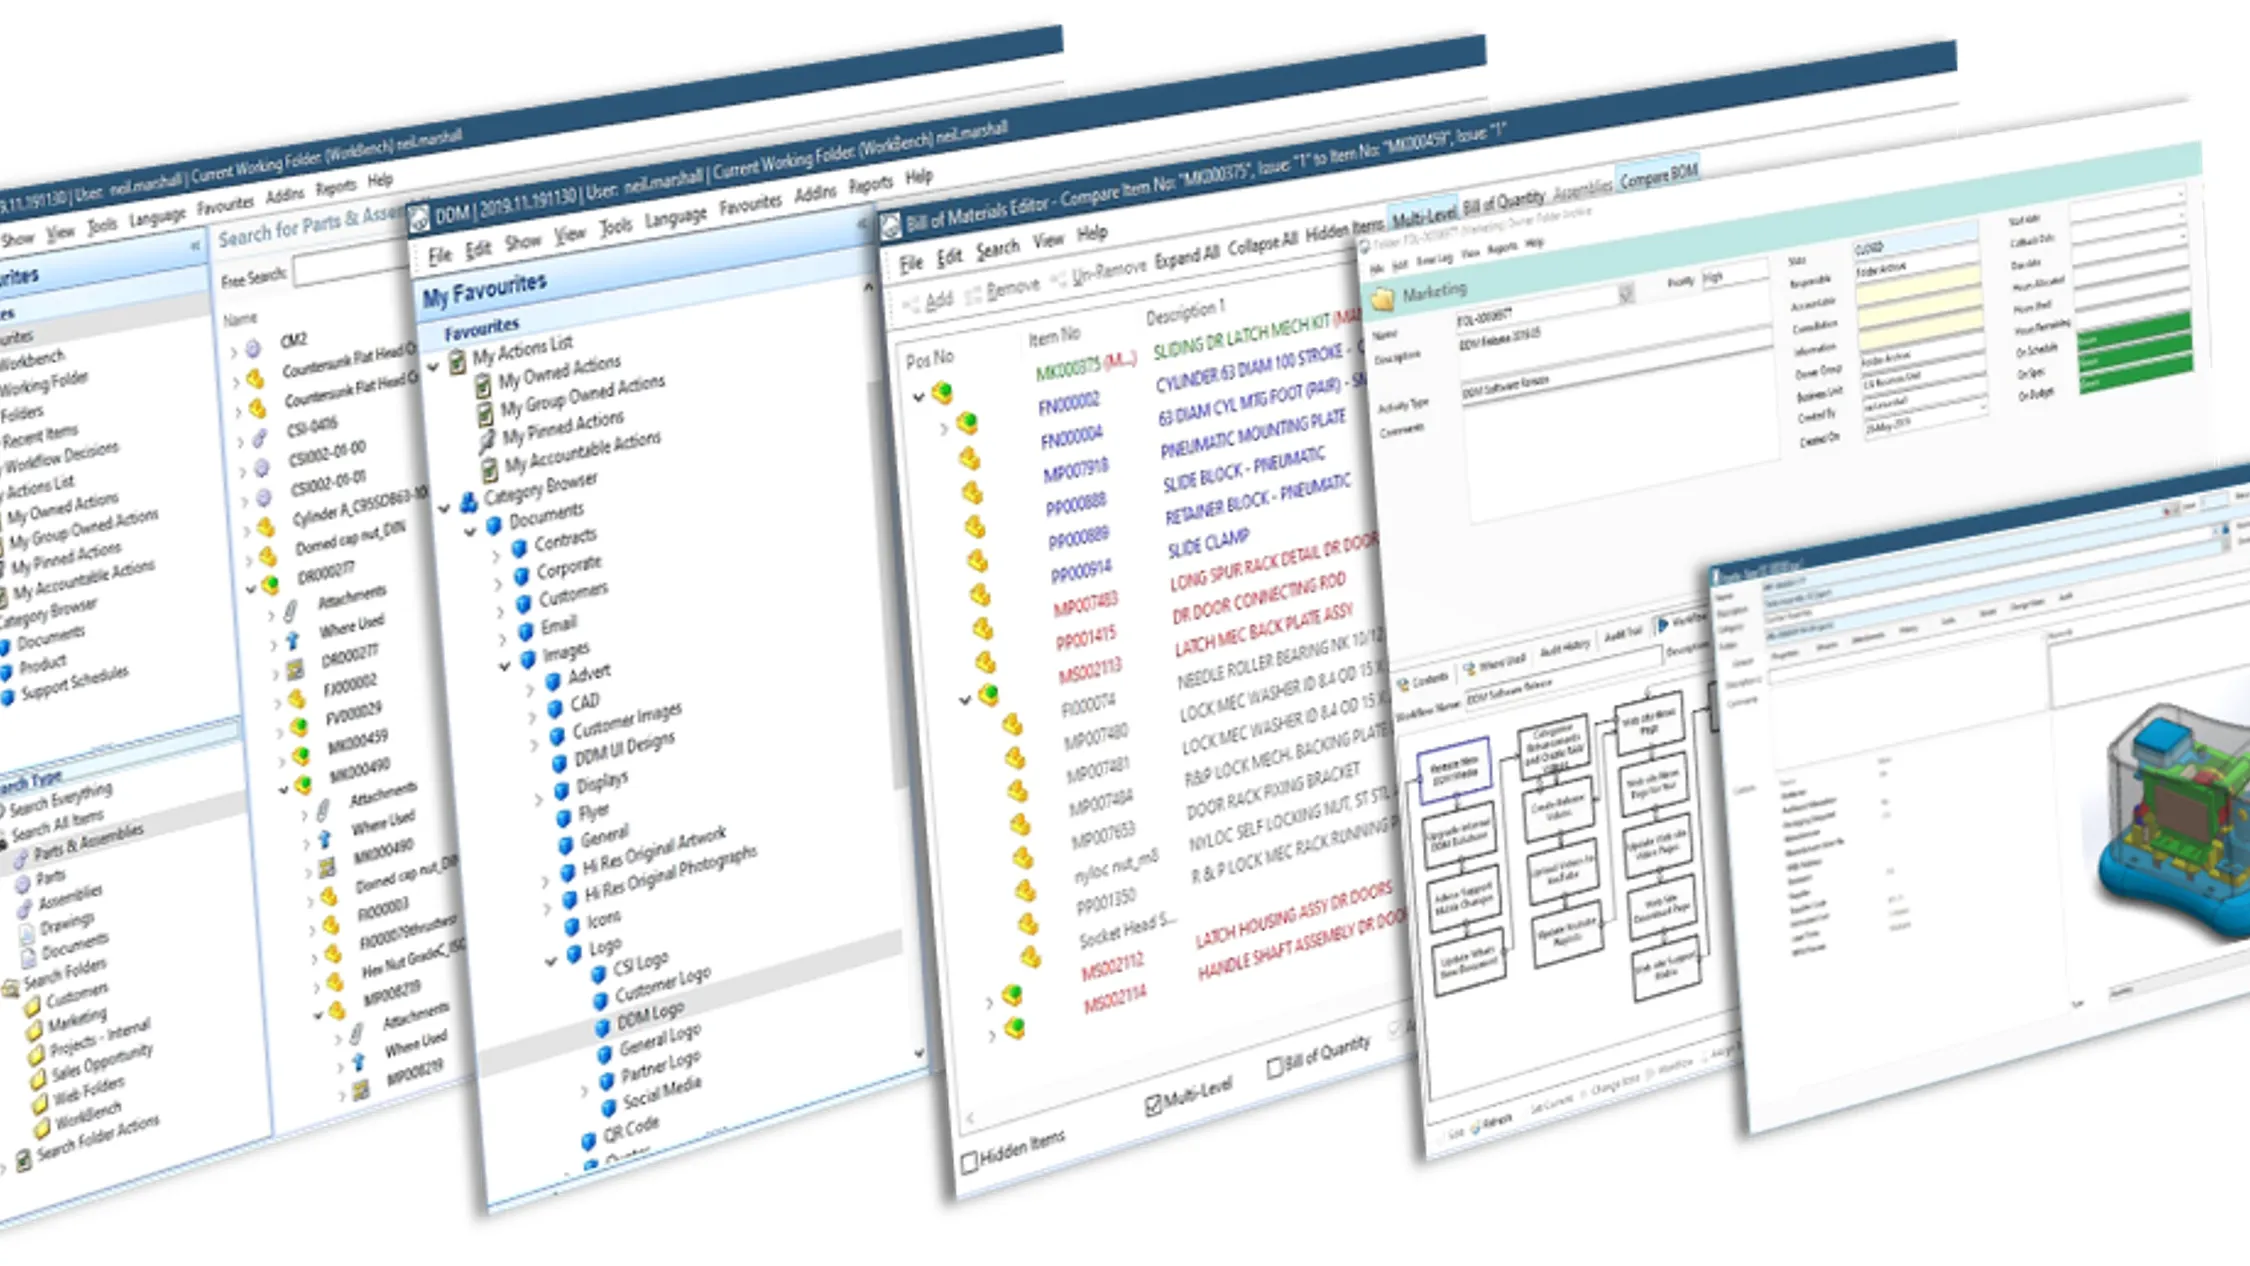Collapse the Images category node
The width and height of the screenshot is (2250, 1266).
pyautogui.click(x=505, y=666)
